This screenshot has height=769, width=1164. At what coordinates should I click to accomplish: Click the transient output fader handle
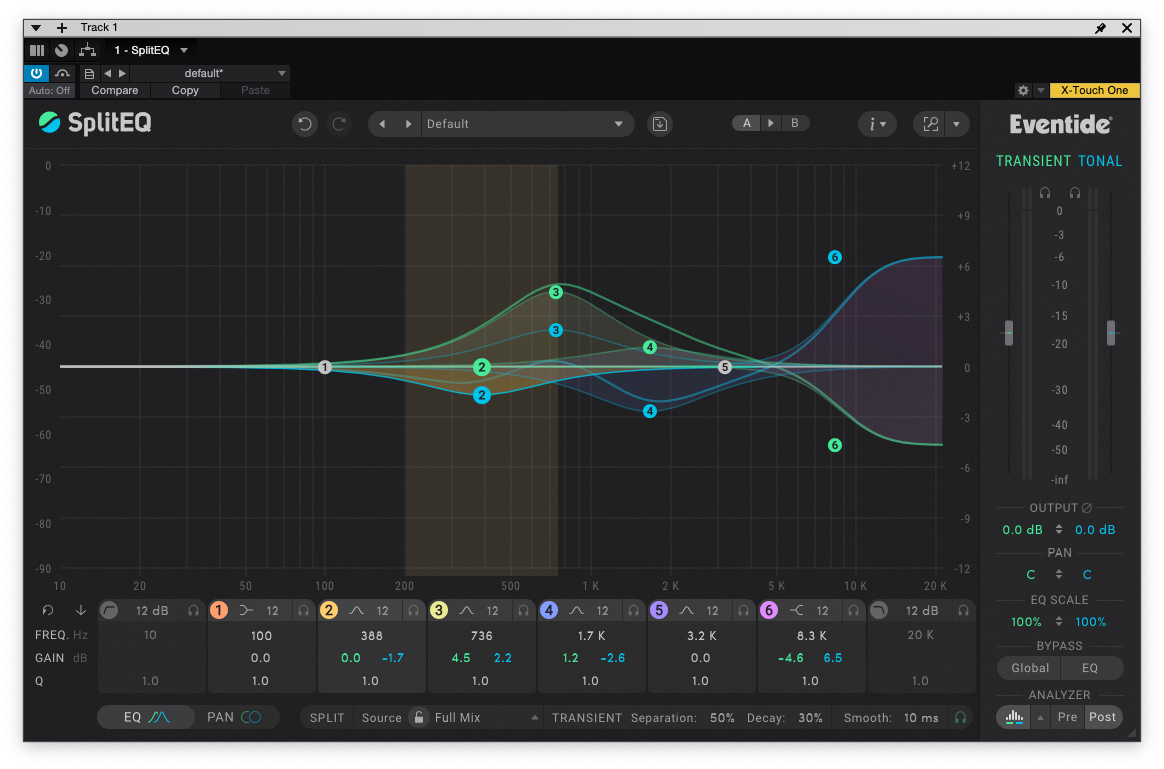tap(1008, 333)
